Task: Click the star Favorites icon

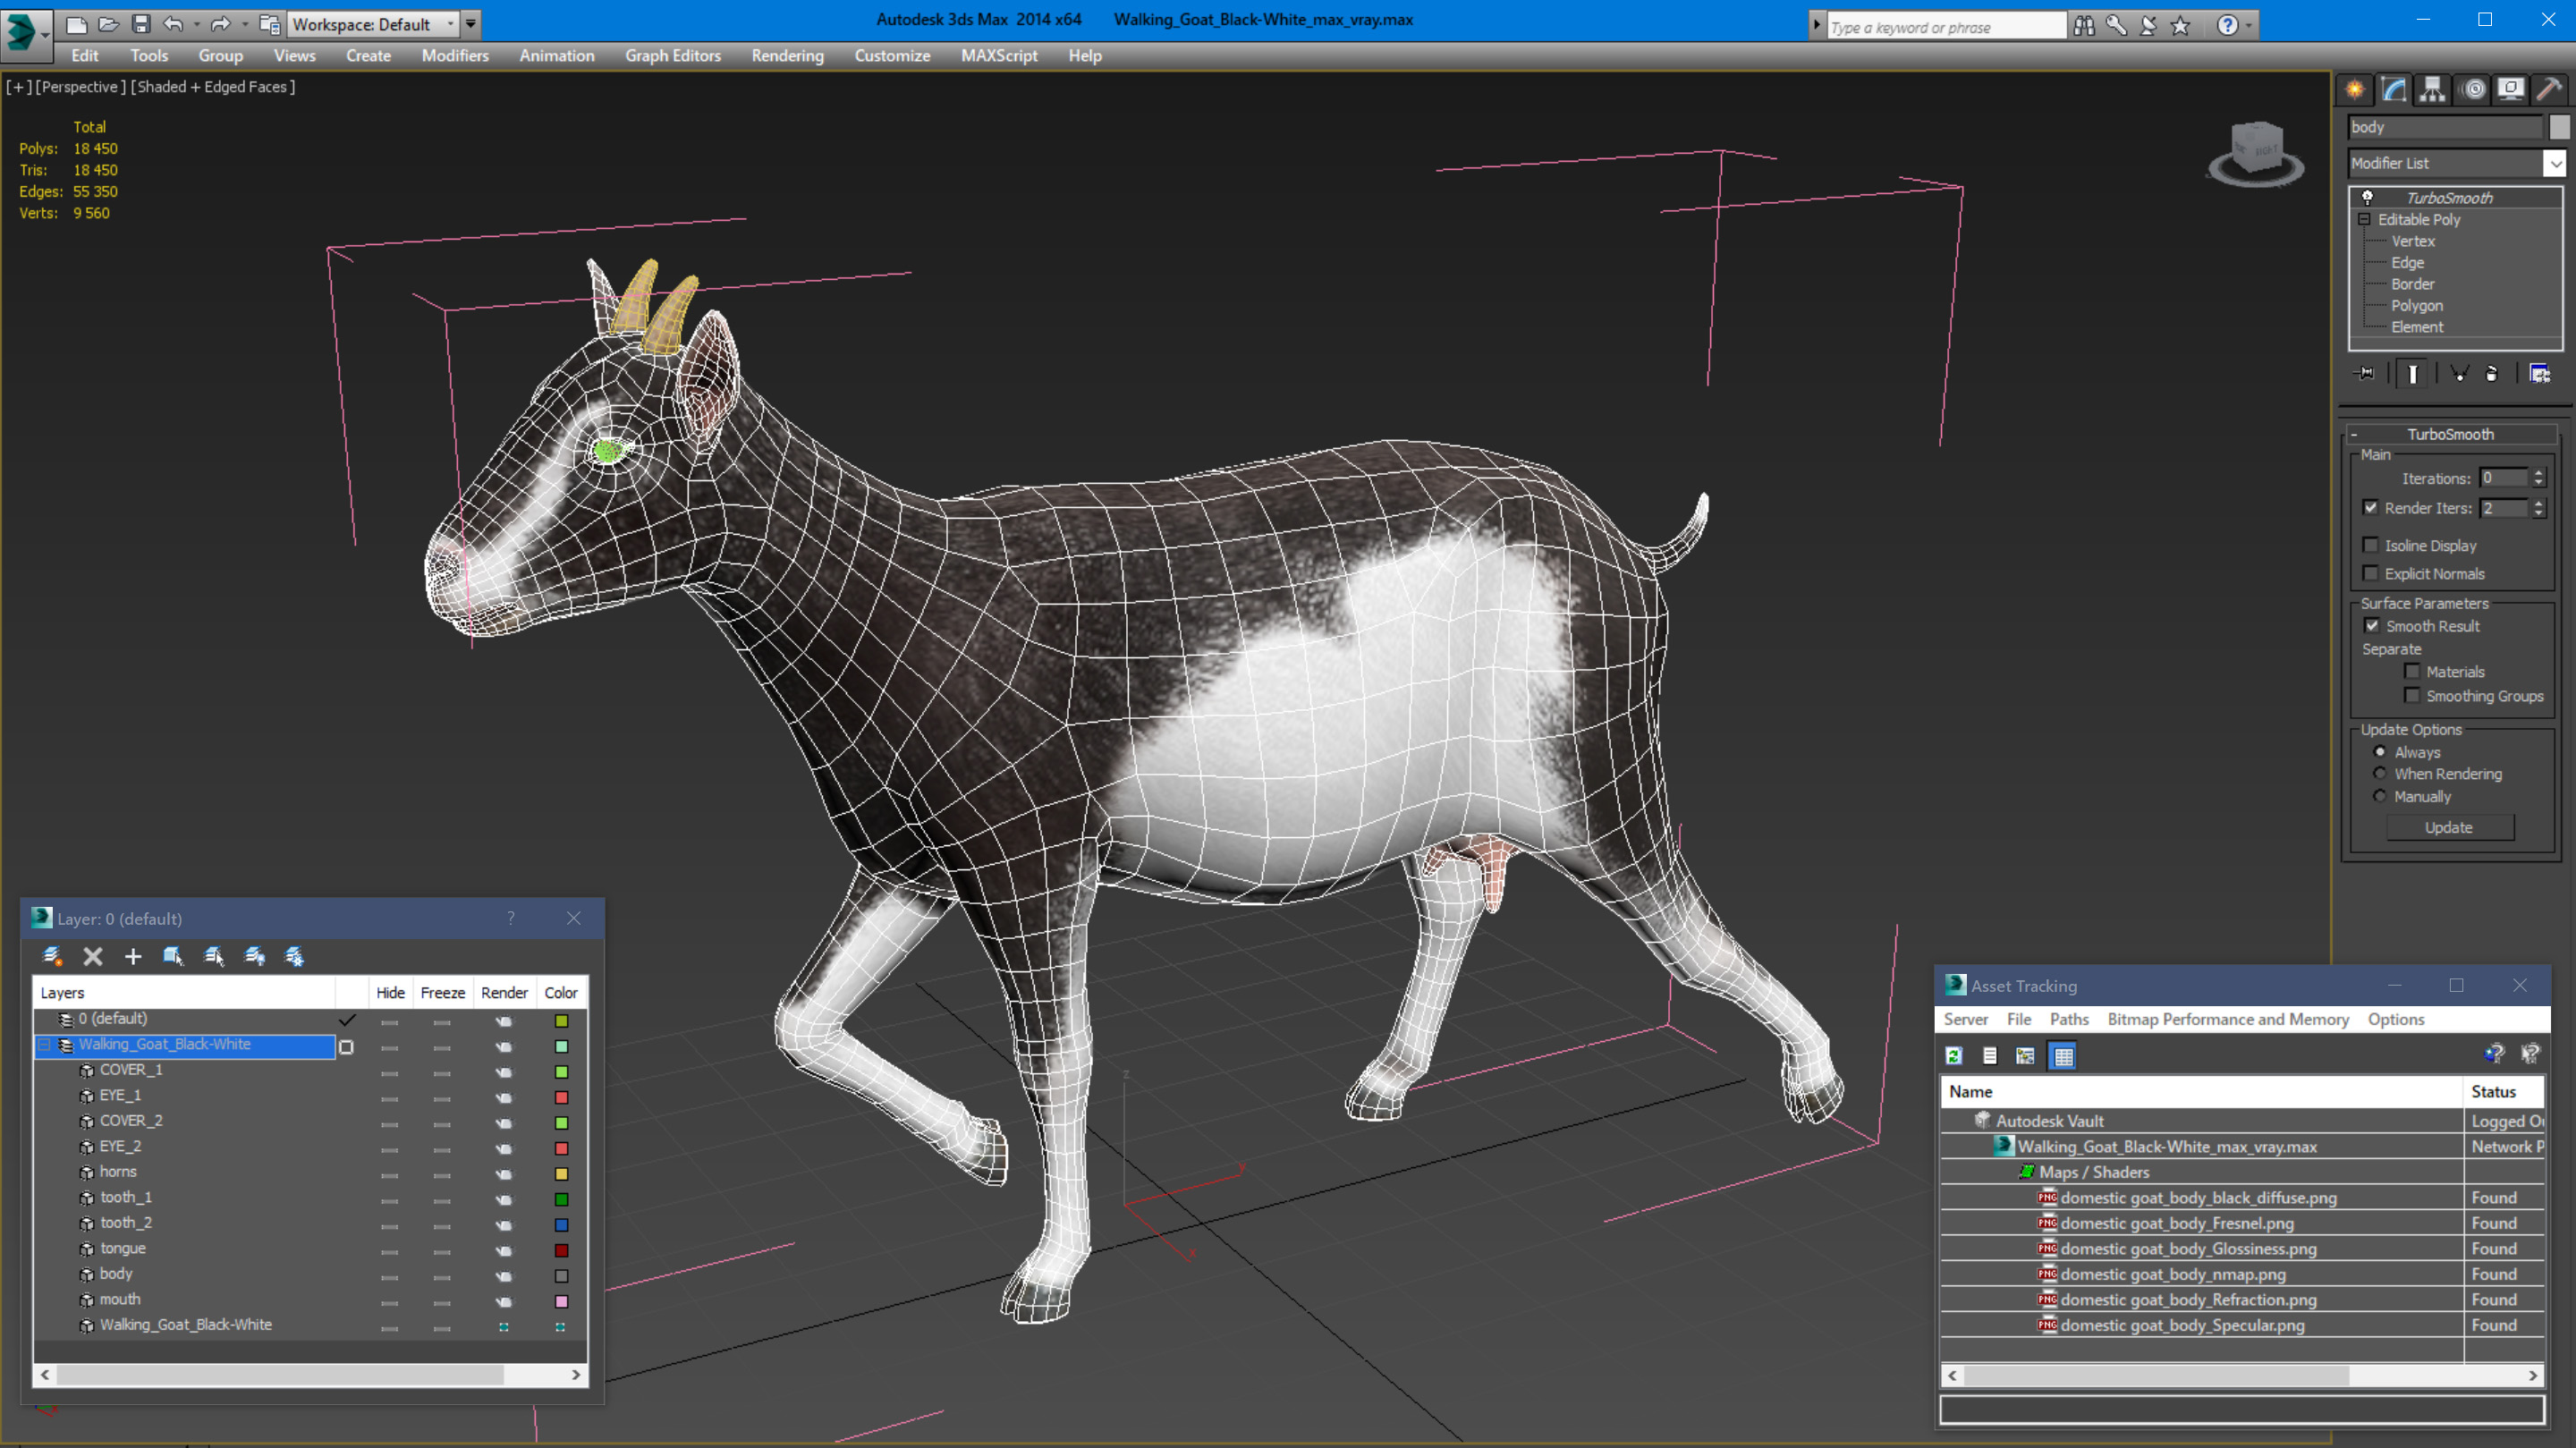Action: 2180,26
